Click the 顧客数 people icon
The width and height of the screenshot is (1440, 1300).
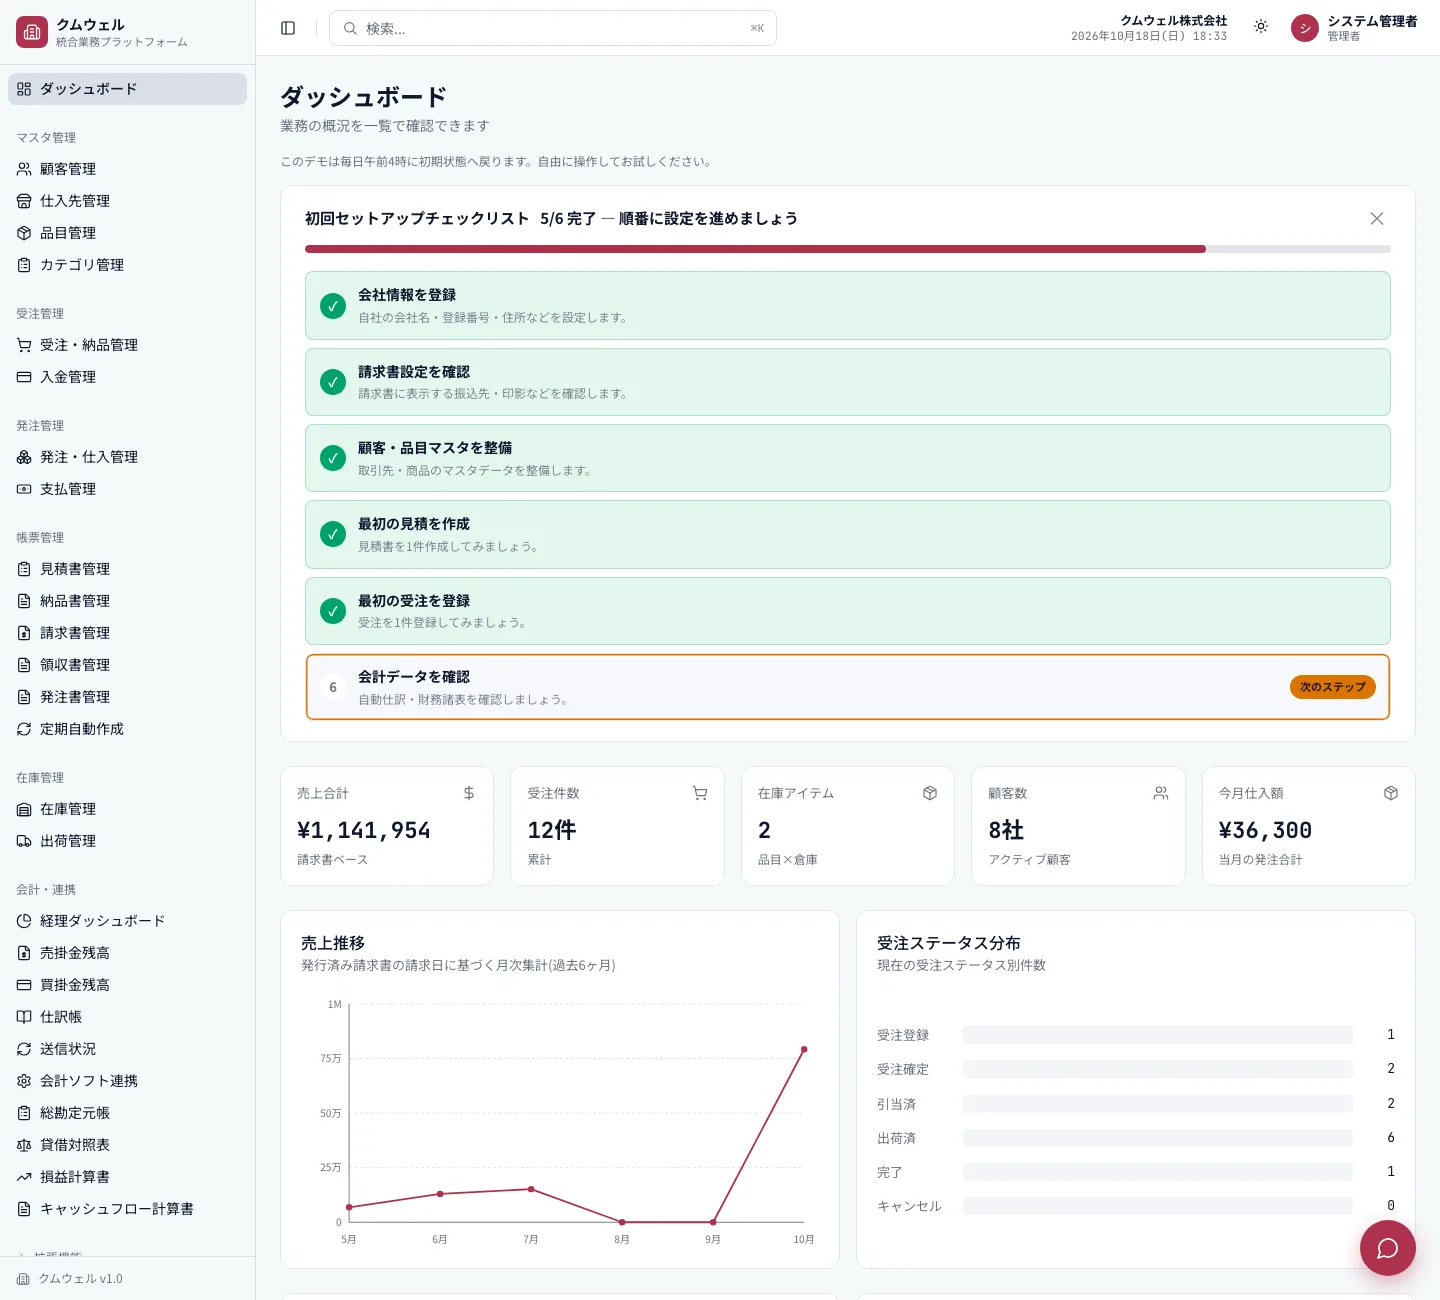(1161, 793)
